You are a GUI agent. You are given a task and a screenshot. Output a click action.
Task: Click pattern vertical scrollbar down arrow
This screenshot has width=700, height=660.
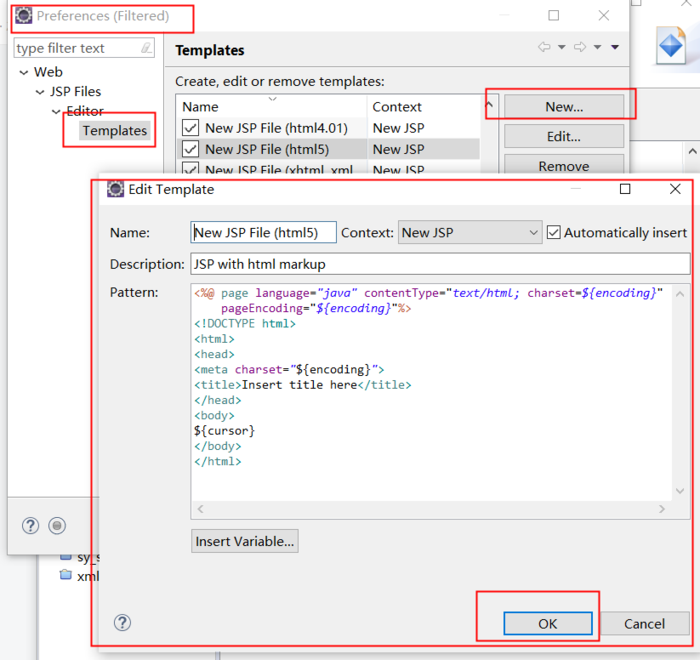pos(680,491)
